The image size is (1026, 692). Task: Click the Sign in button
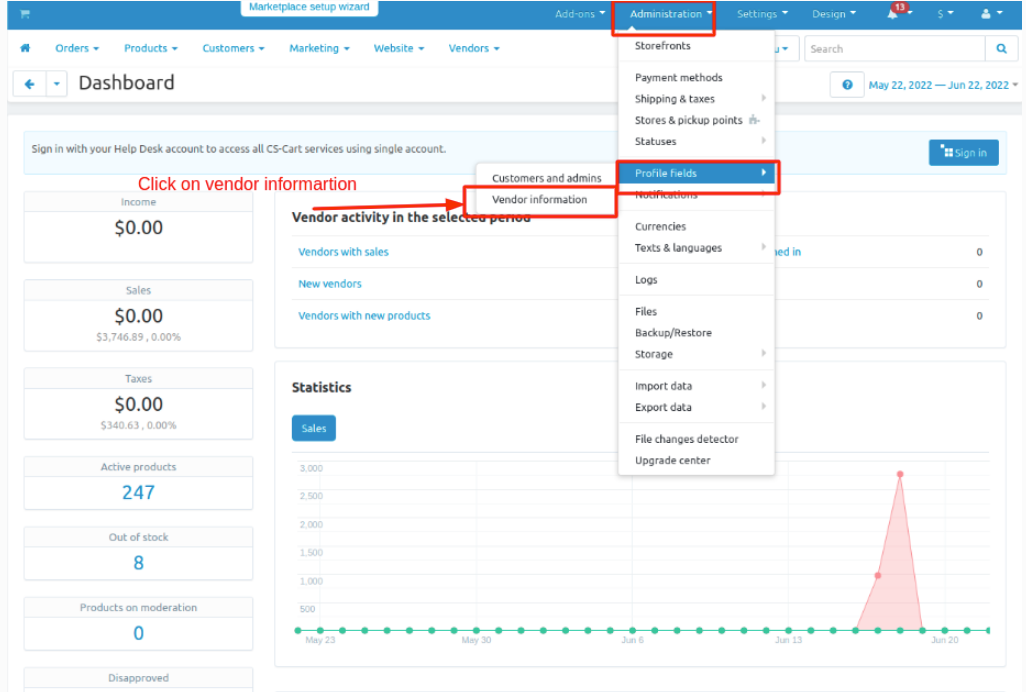(963, 153)
